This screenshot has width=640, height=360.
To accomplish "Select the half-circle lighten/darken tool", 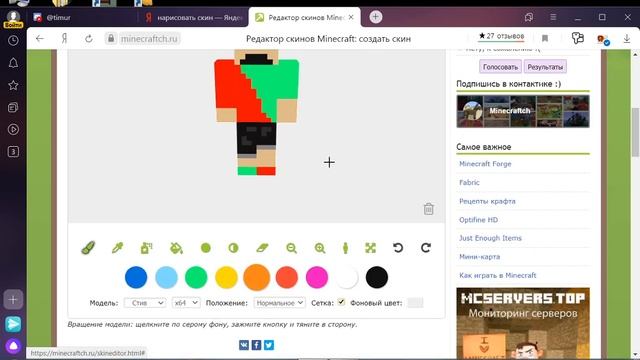I will [233, 248].
